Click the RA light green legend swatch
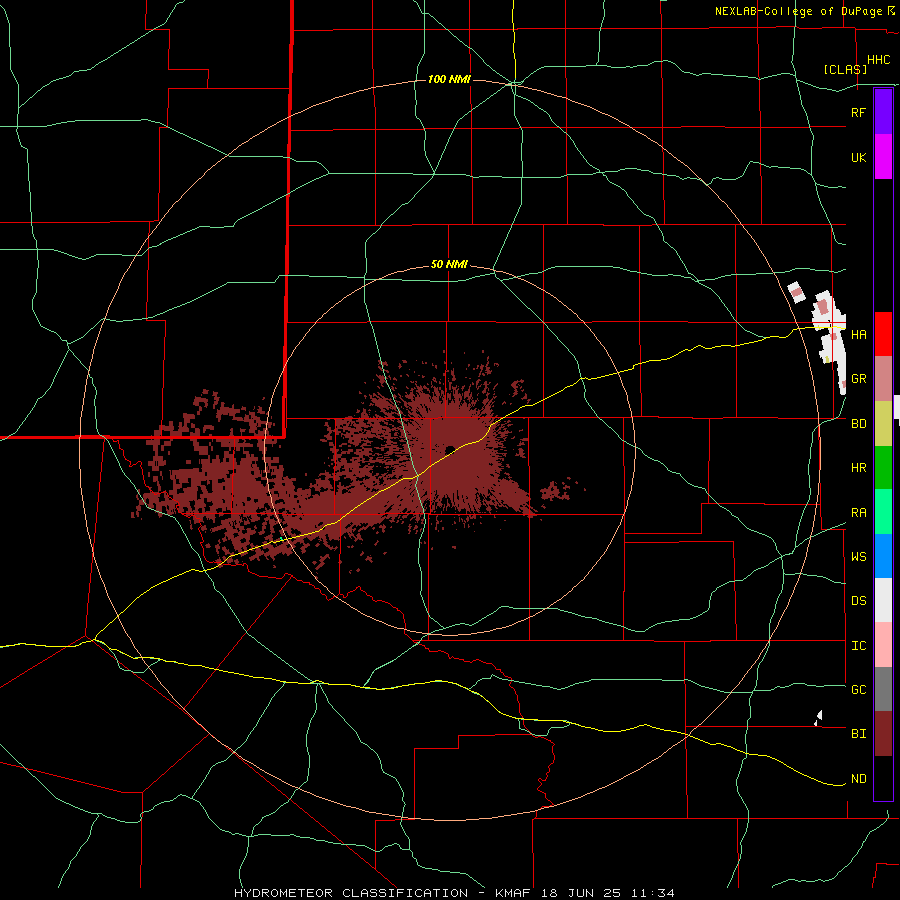Screen dimensions: 900x900 (883, 512)
